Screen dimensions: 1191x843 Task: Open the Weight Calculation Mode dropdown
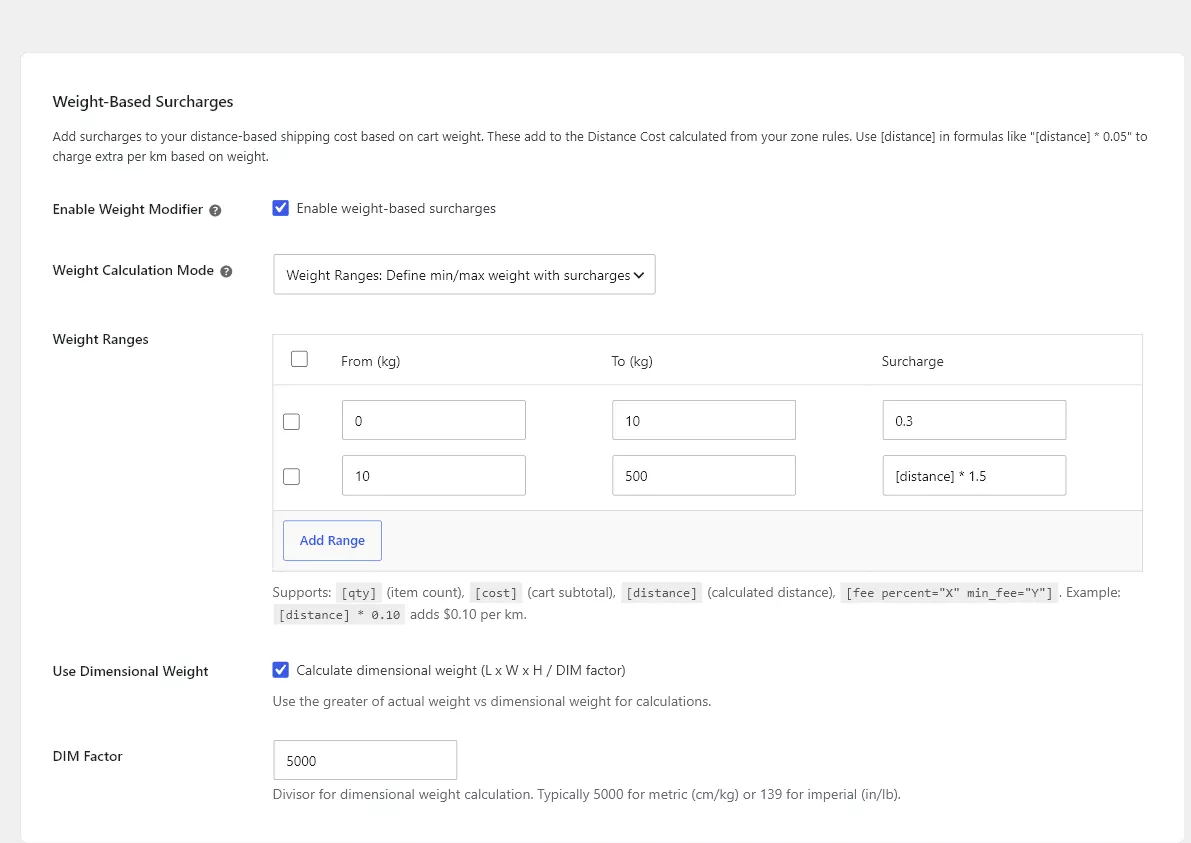(464, 274)
